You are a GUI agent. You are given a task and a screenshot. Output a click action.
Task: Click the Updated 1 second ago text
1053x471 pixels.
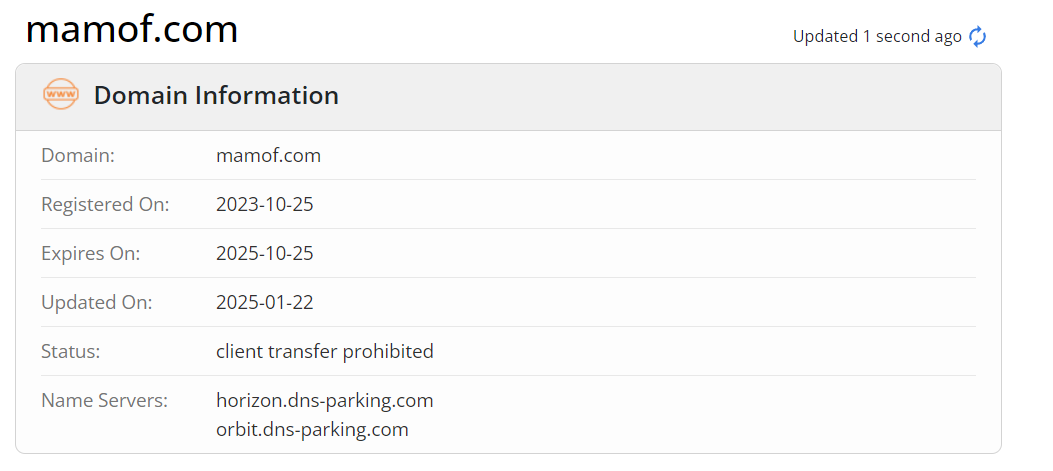tap(876, 37)
